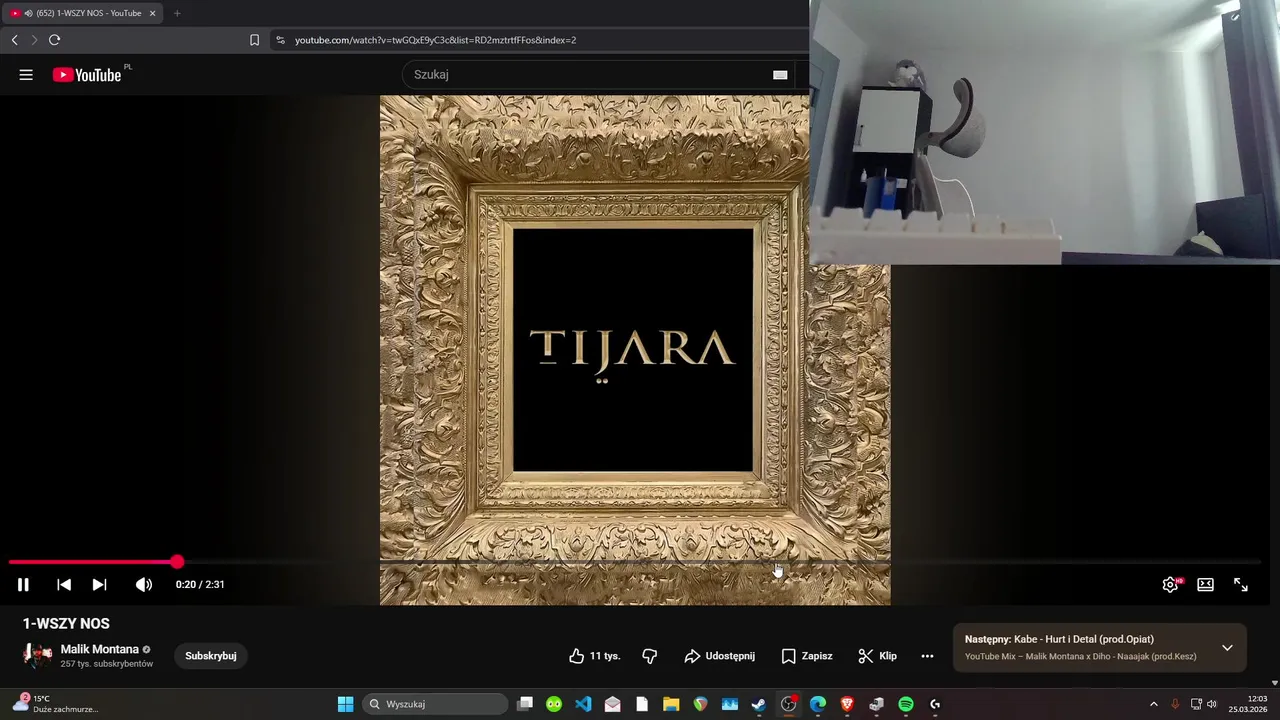Mute the video volume speaker icon
The height and width of the screenshot is (720, 1280).
coord(144,585)
